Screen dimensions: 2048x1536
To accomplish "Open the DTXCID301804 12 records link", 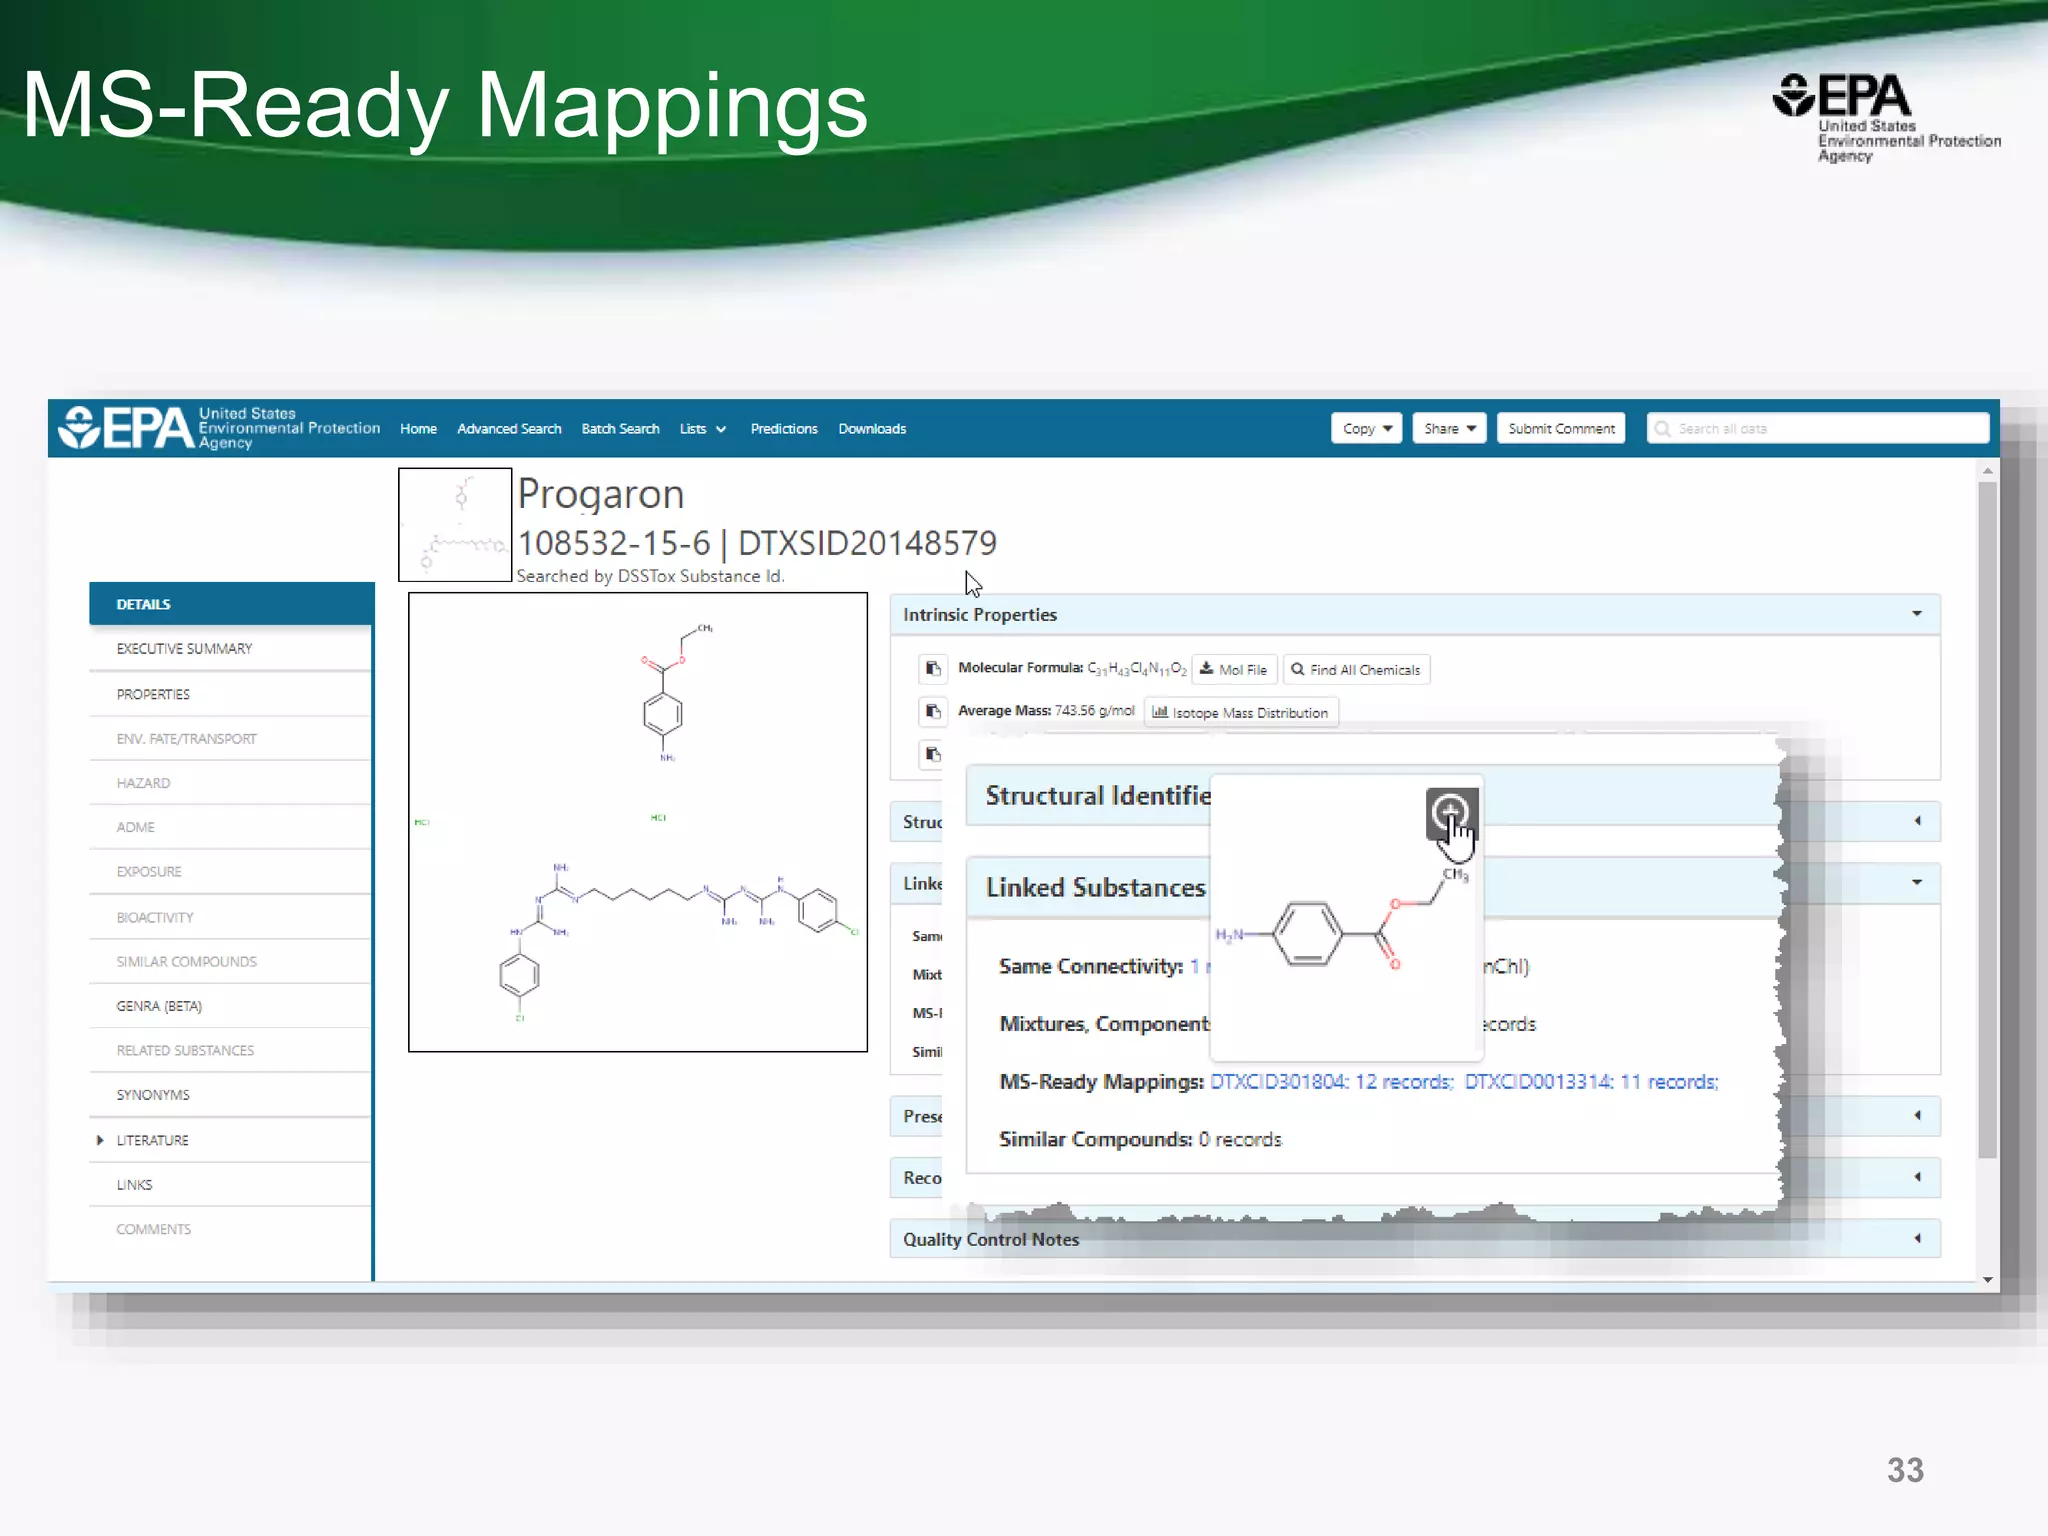I will tap(1331, 1082).
